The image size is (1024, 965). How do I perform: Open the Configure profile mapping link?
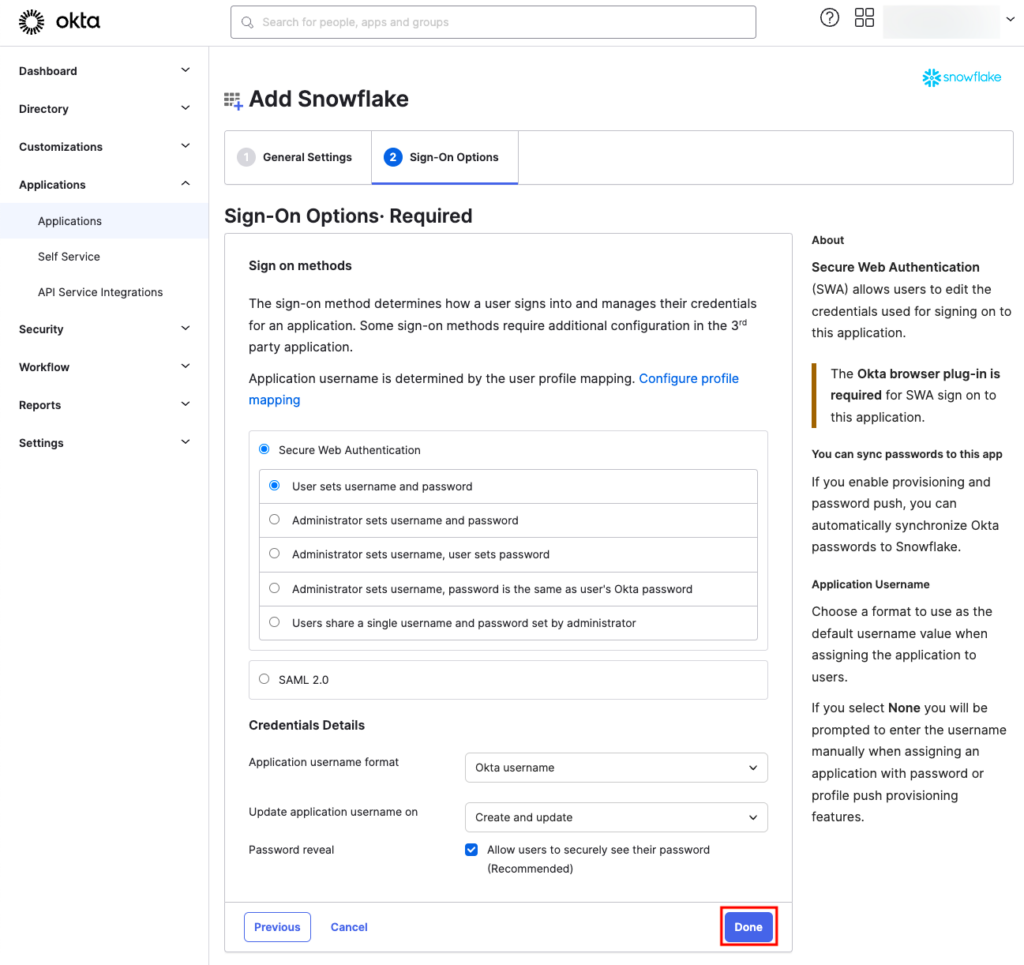[689, 378]
